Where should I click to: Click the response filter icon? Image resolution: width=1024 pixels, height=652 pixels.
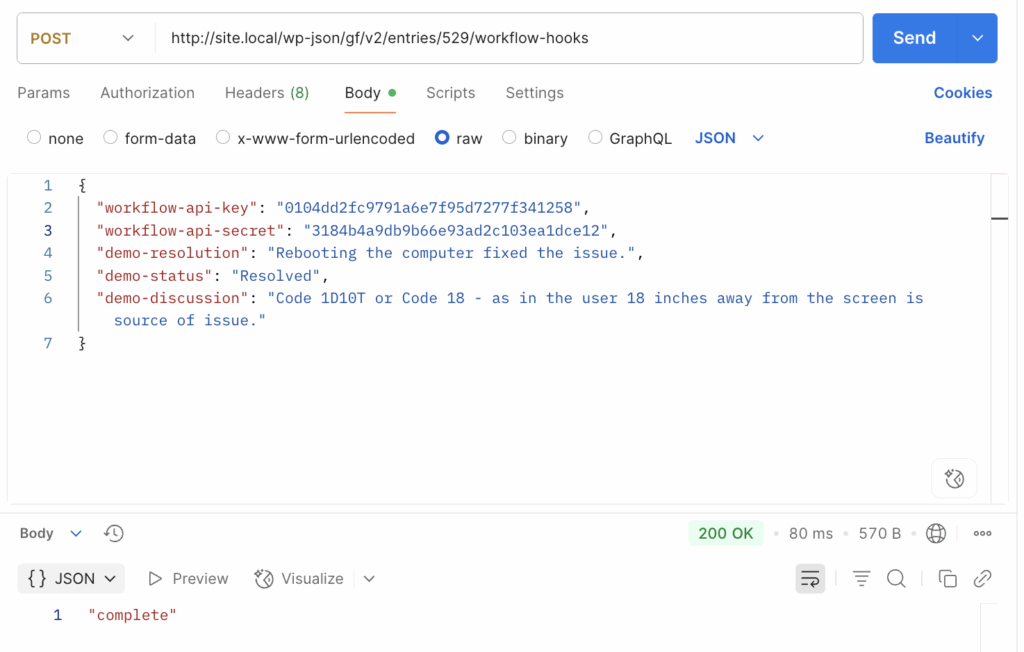click(860, 578)
